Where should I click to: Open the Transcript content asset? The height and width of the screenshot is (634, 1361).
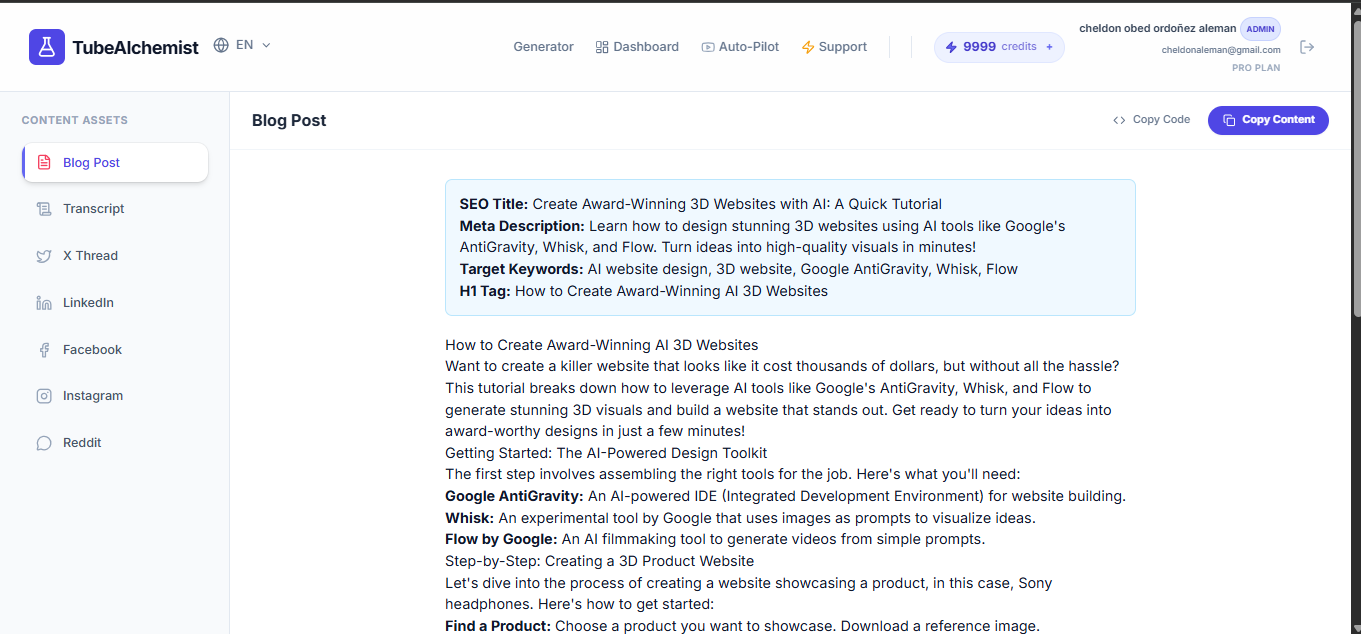click(x=92, y=208)
